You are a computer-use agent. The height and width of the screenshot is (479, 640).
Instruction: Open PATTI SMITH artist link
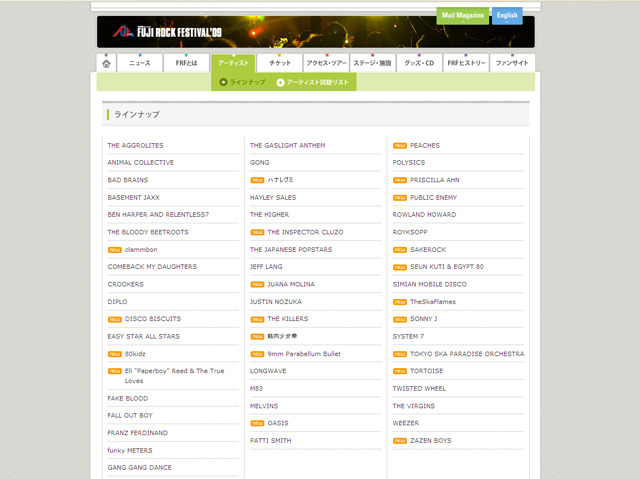point(271,441)
